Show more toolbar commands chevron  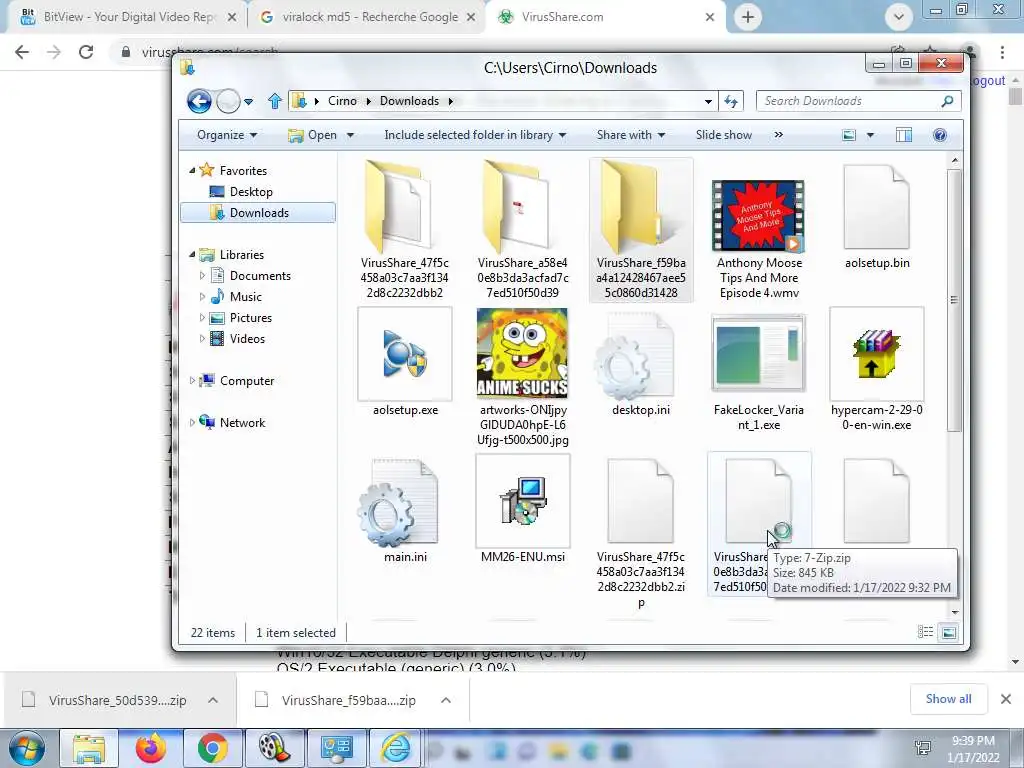click(778, 135)
